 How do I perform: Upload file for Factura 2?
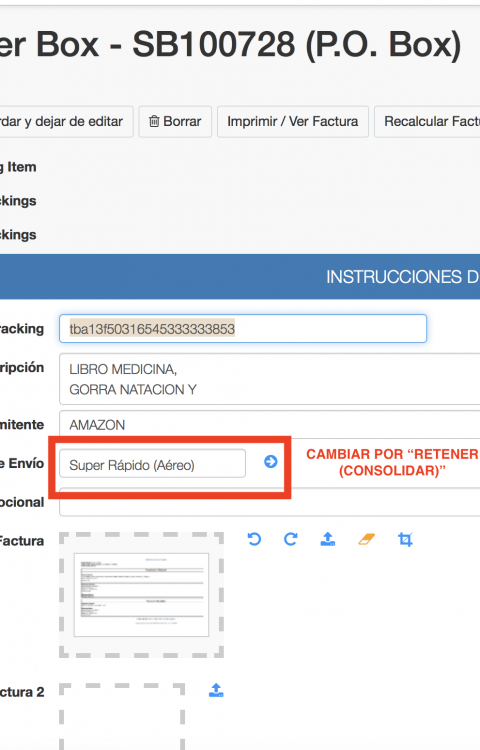click(x=216, y=690)
